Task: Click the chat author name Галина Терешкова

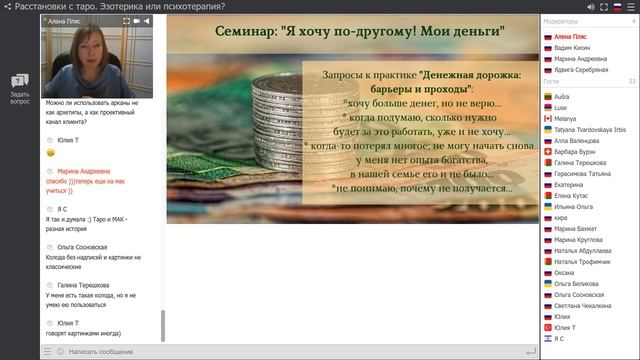Action: (83, 285)
